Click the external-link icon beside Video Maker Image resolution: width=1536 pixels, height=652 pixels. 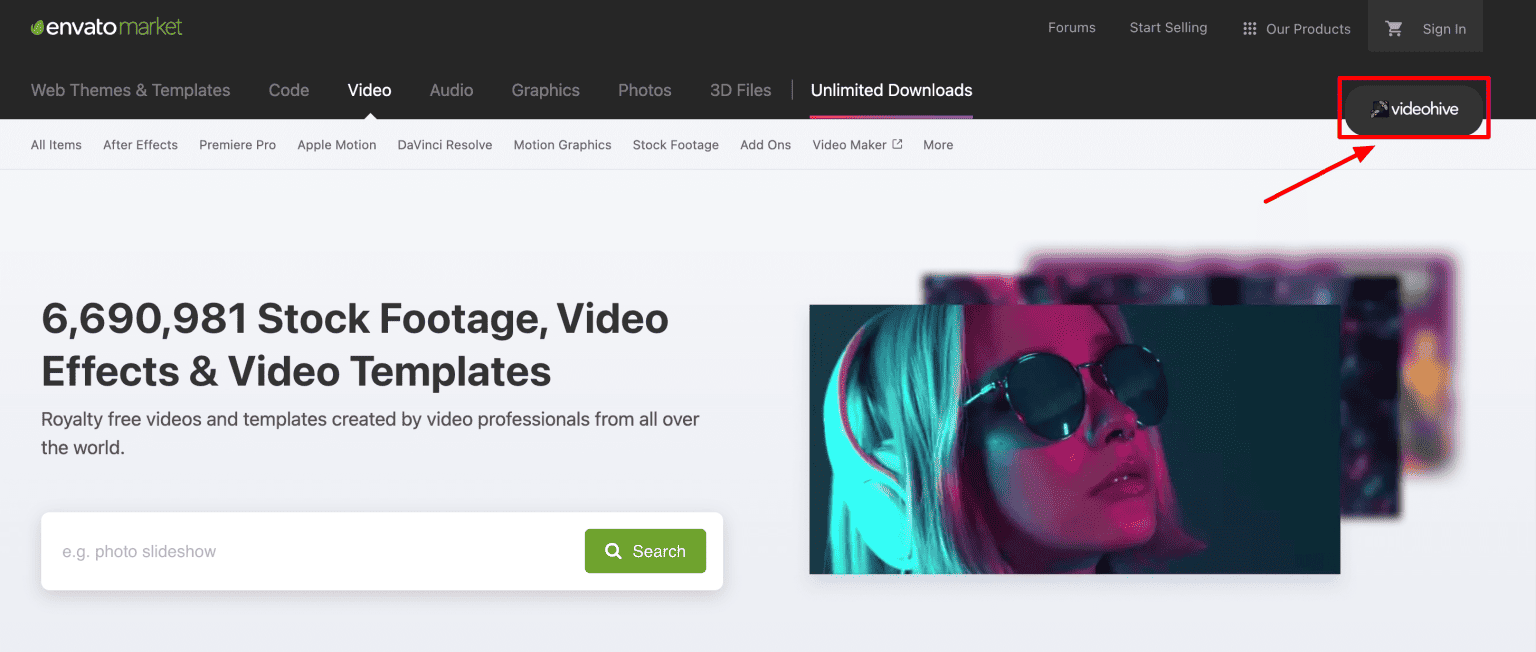click(x=898, y=144)
